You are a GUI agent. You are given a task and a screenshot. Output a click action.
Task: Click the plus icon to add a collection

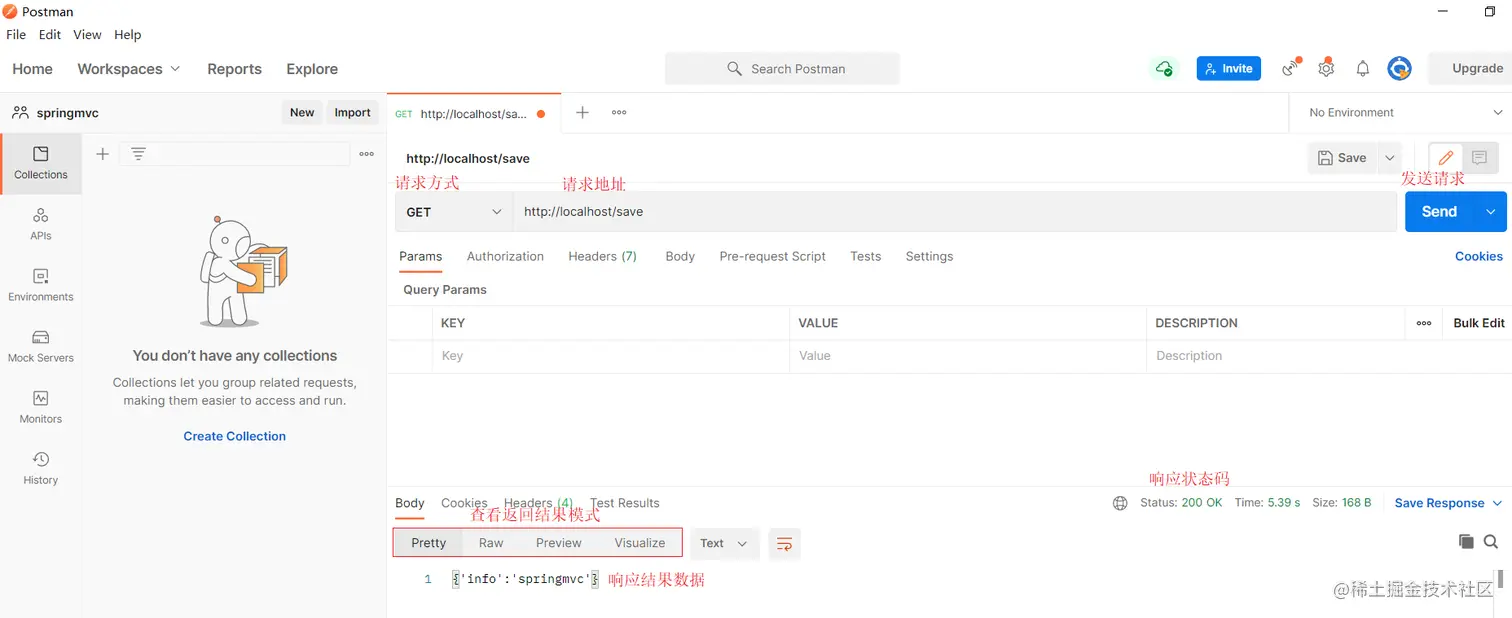coord(102,153)
